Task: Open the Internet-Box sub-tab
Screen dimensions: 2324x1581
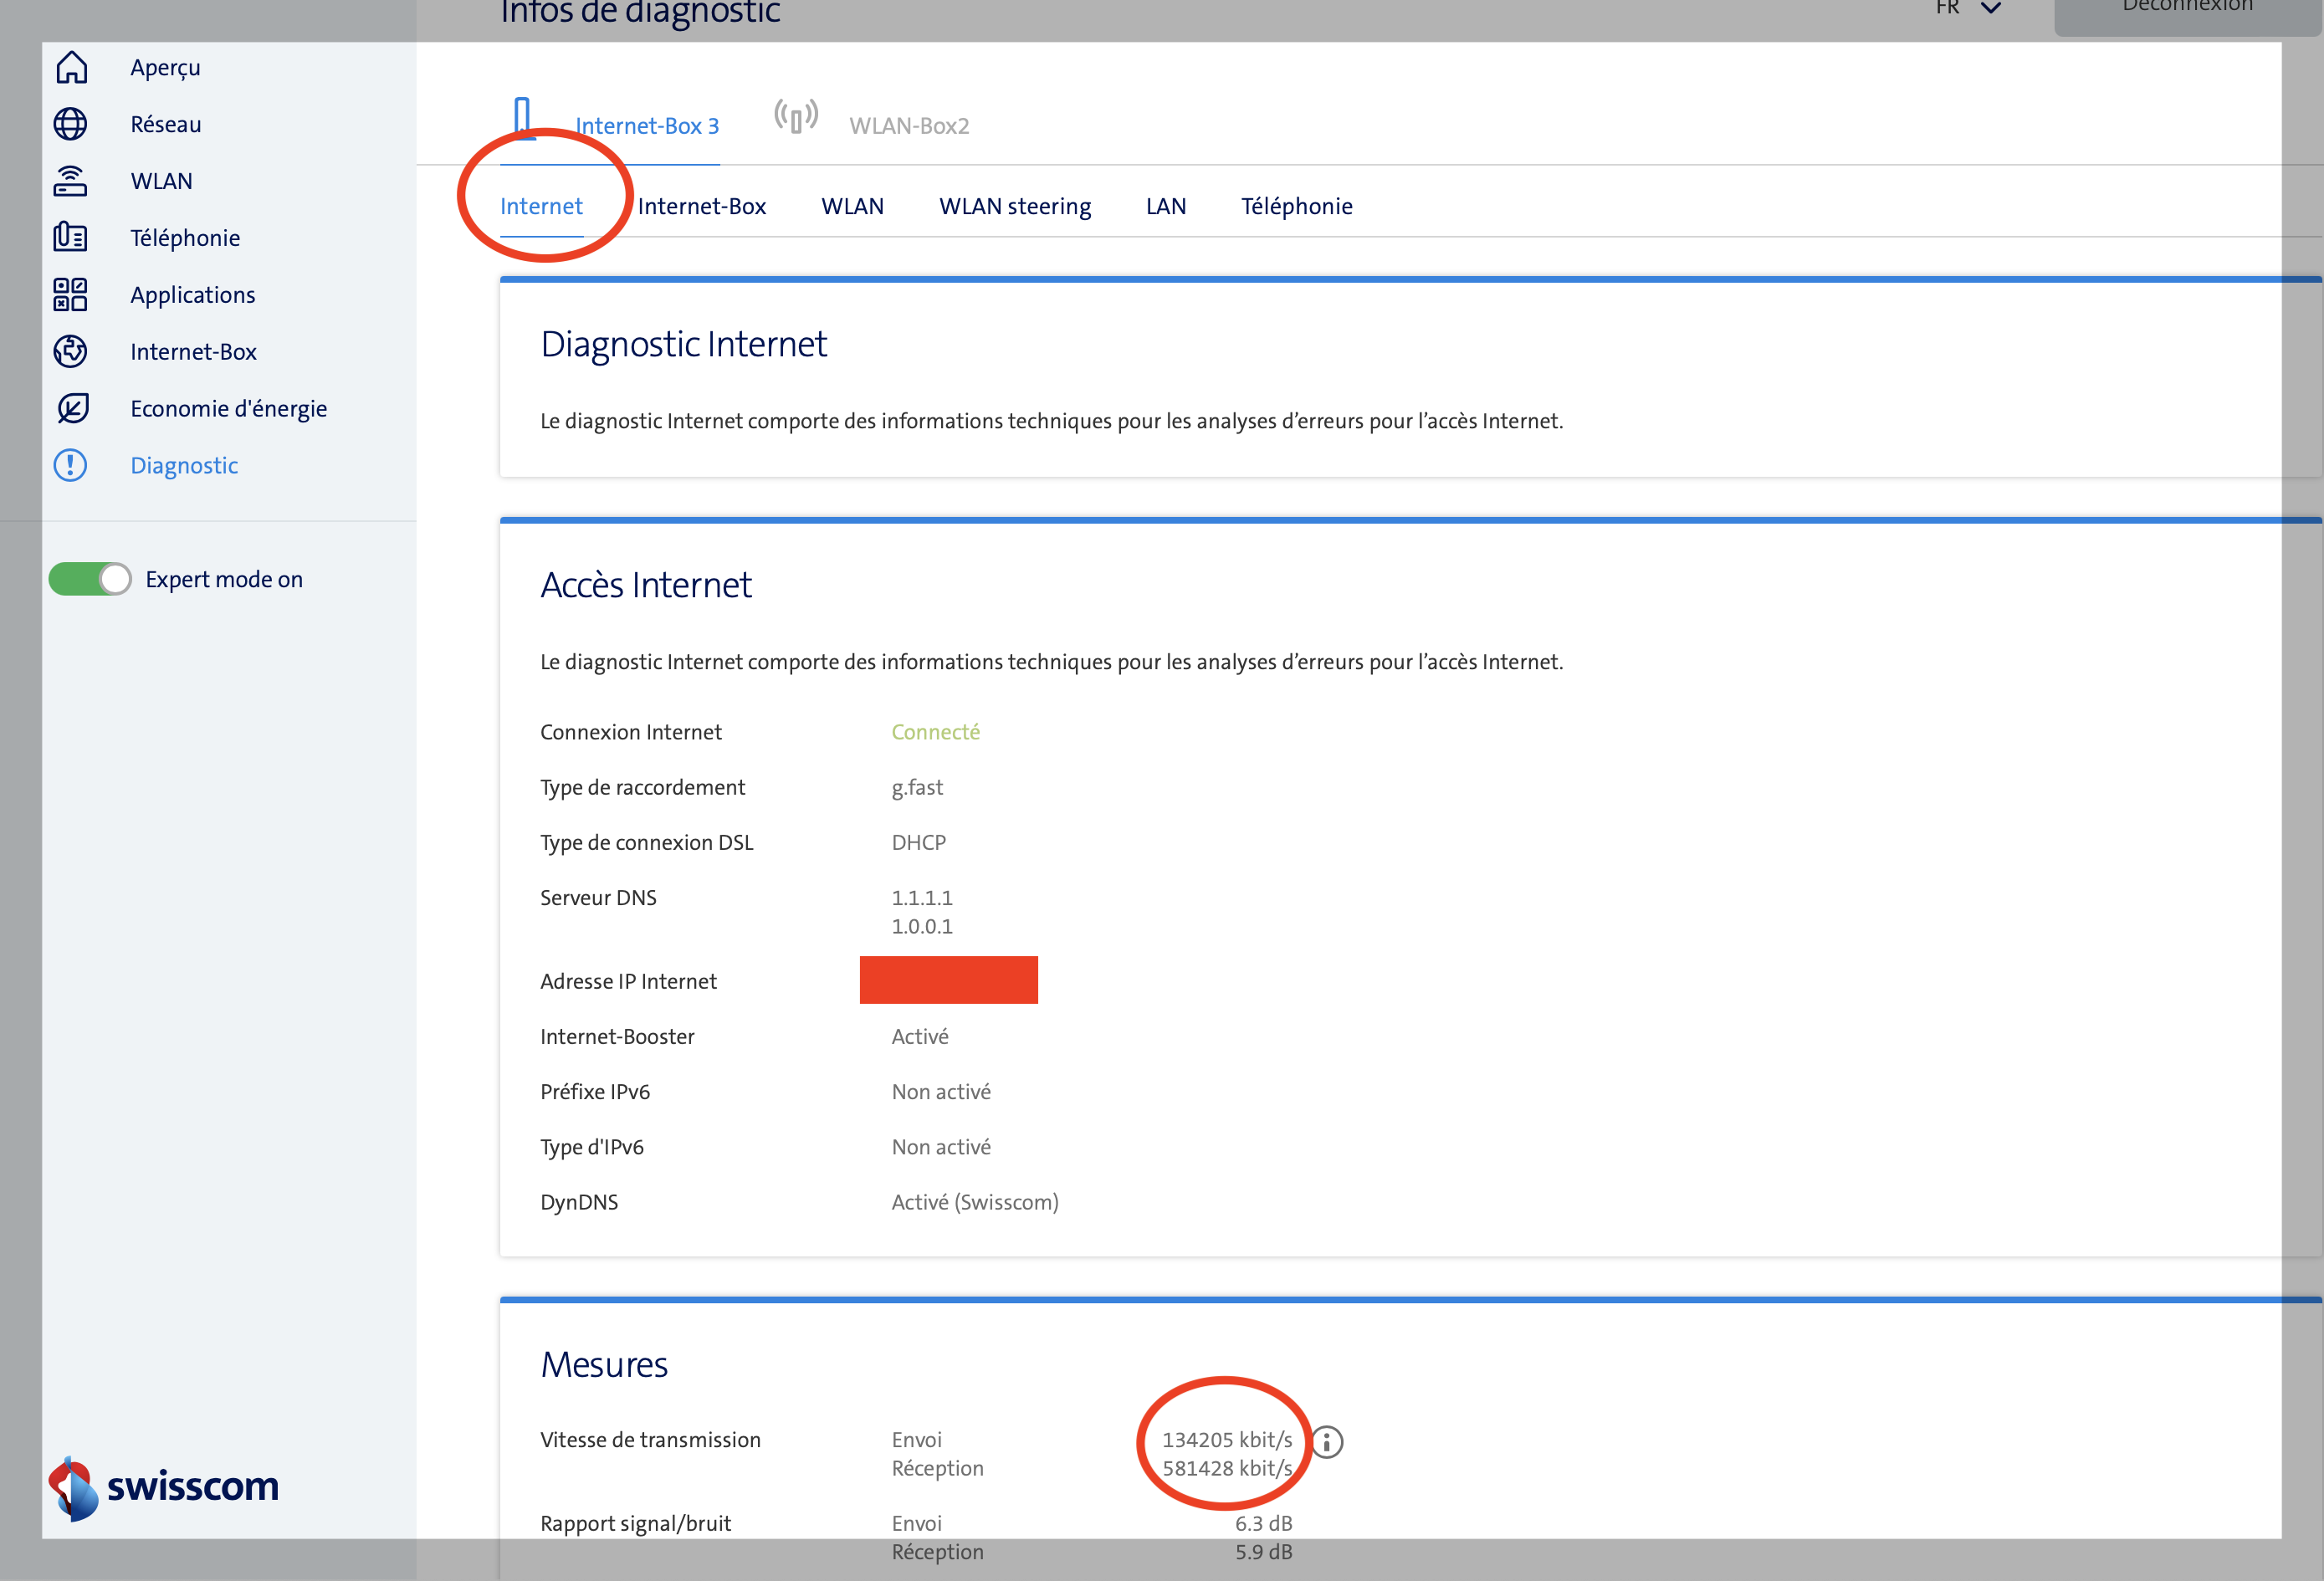Action: pos(702,206)
